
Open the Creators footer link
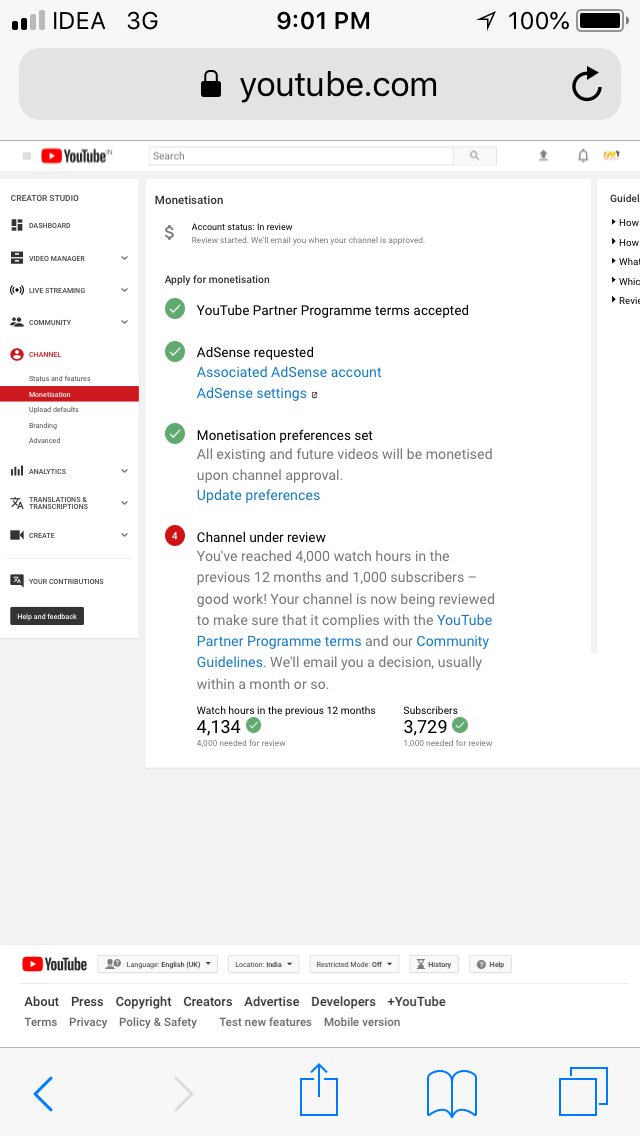207,1001
